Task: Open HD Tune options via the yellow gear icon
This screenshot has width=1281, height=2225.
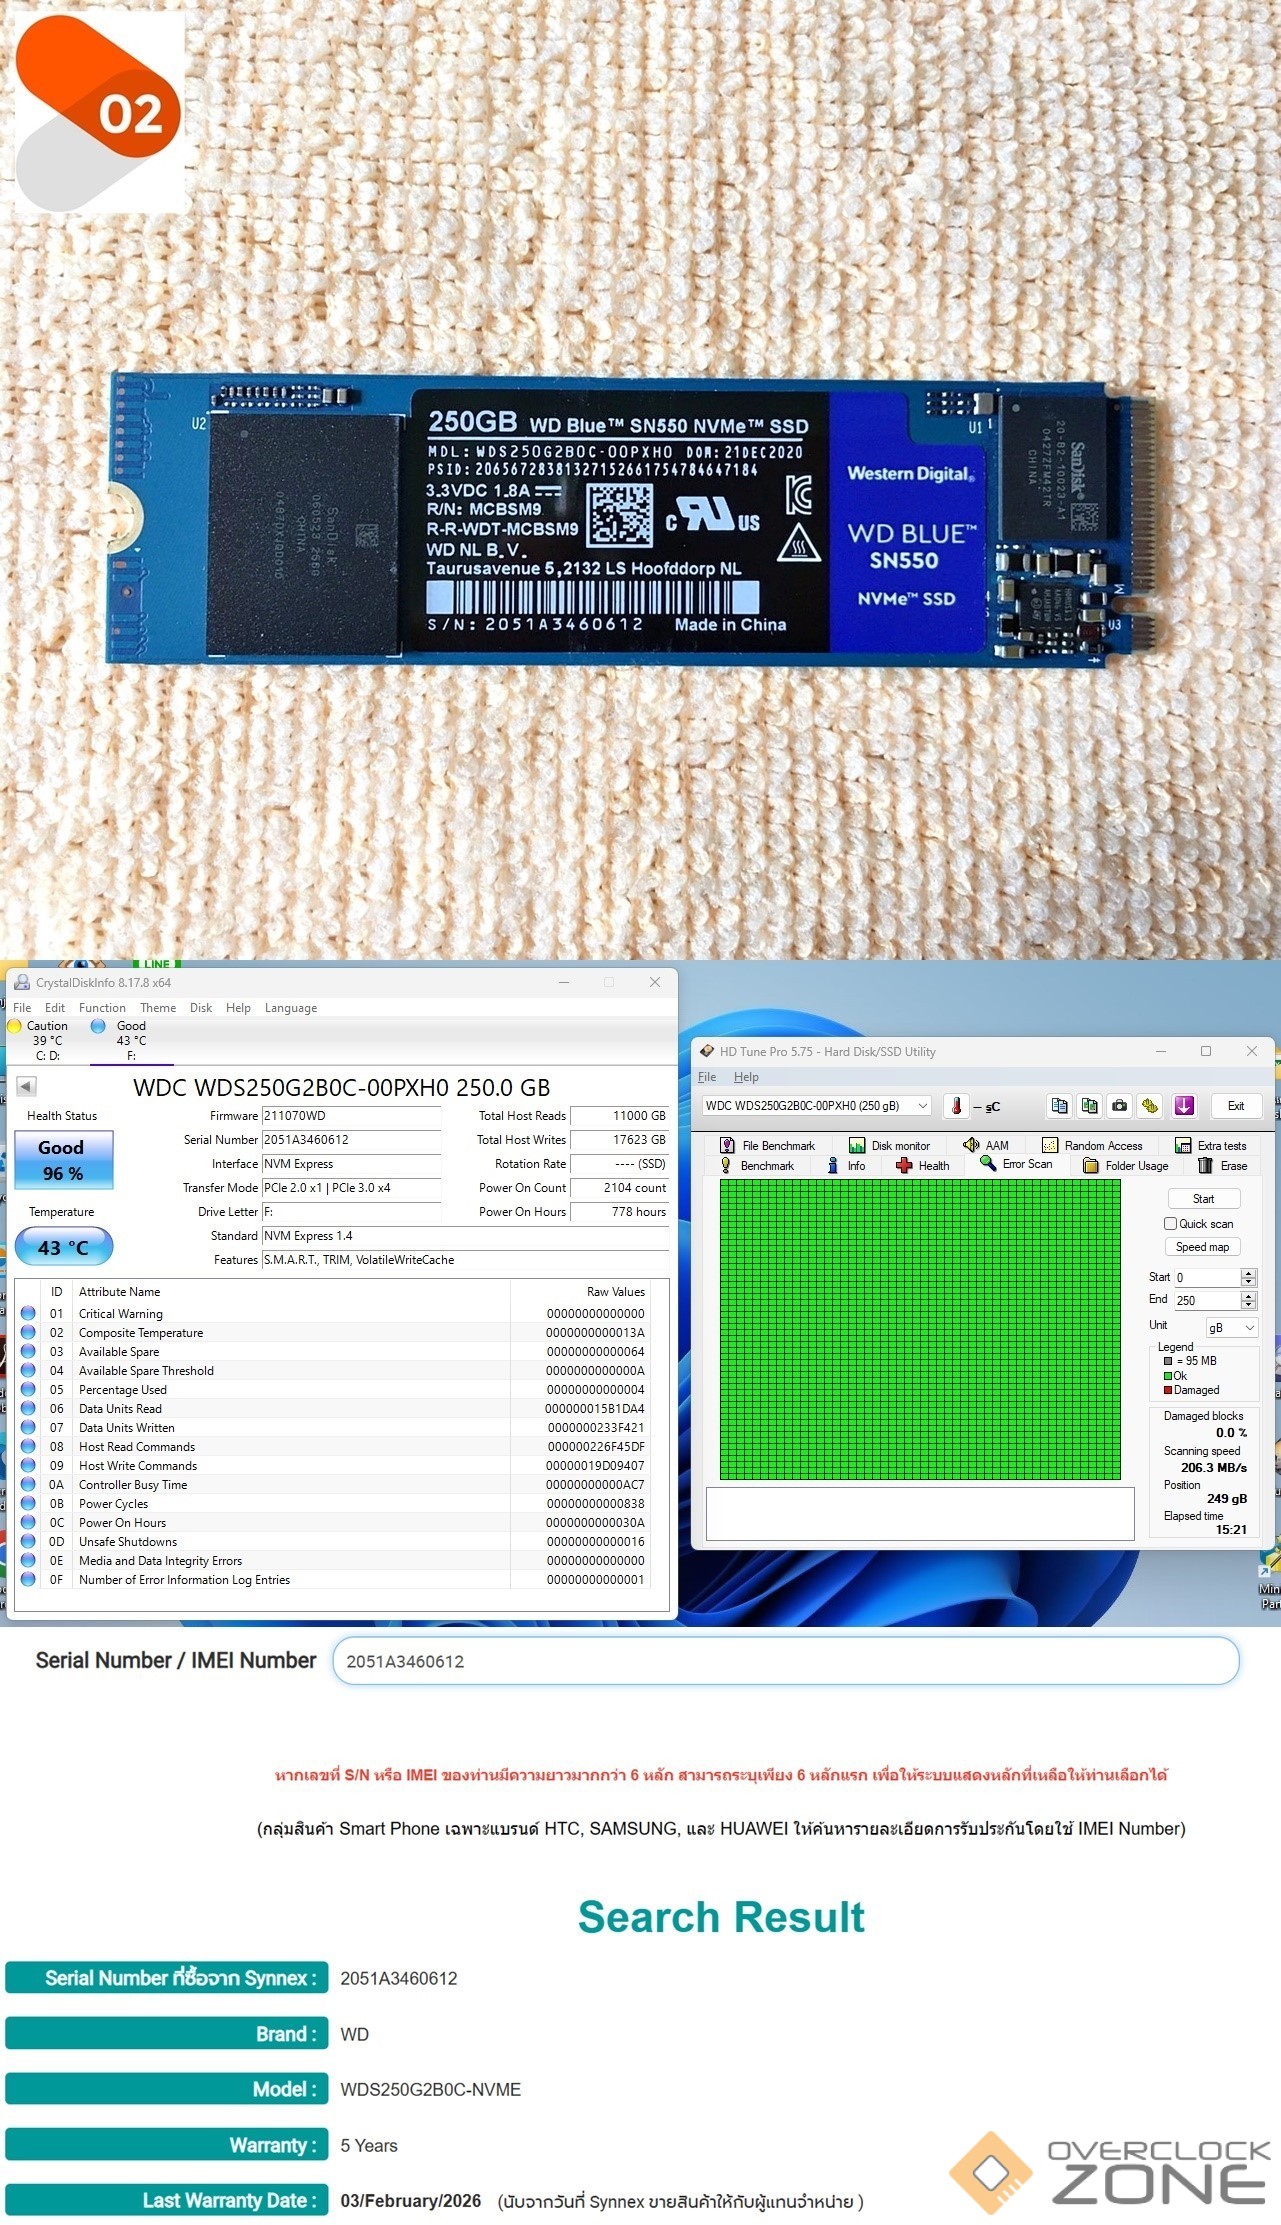Action: point(1150,1106)
